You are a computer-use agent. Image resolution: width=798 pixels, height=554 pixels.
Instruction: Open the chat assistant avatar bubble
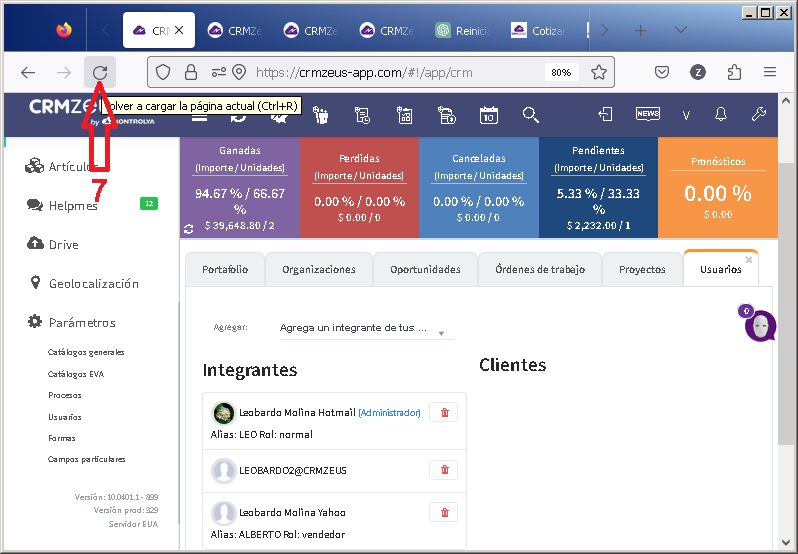pyautogui.click(x=761, y=325)
